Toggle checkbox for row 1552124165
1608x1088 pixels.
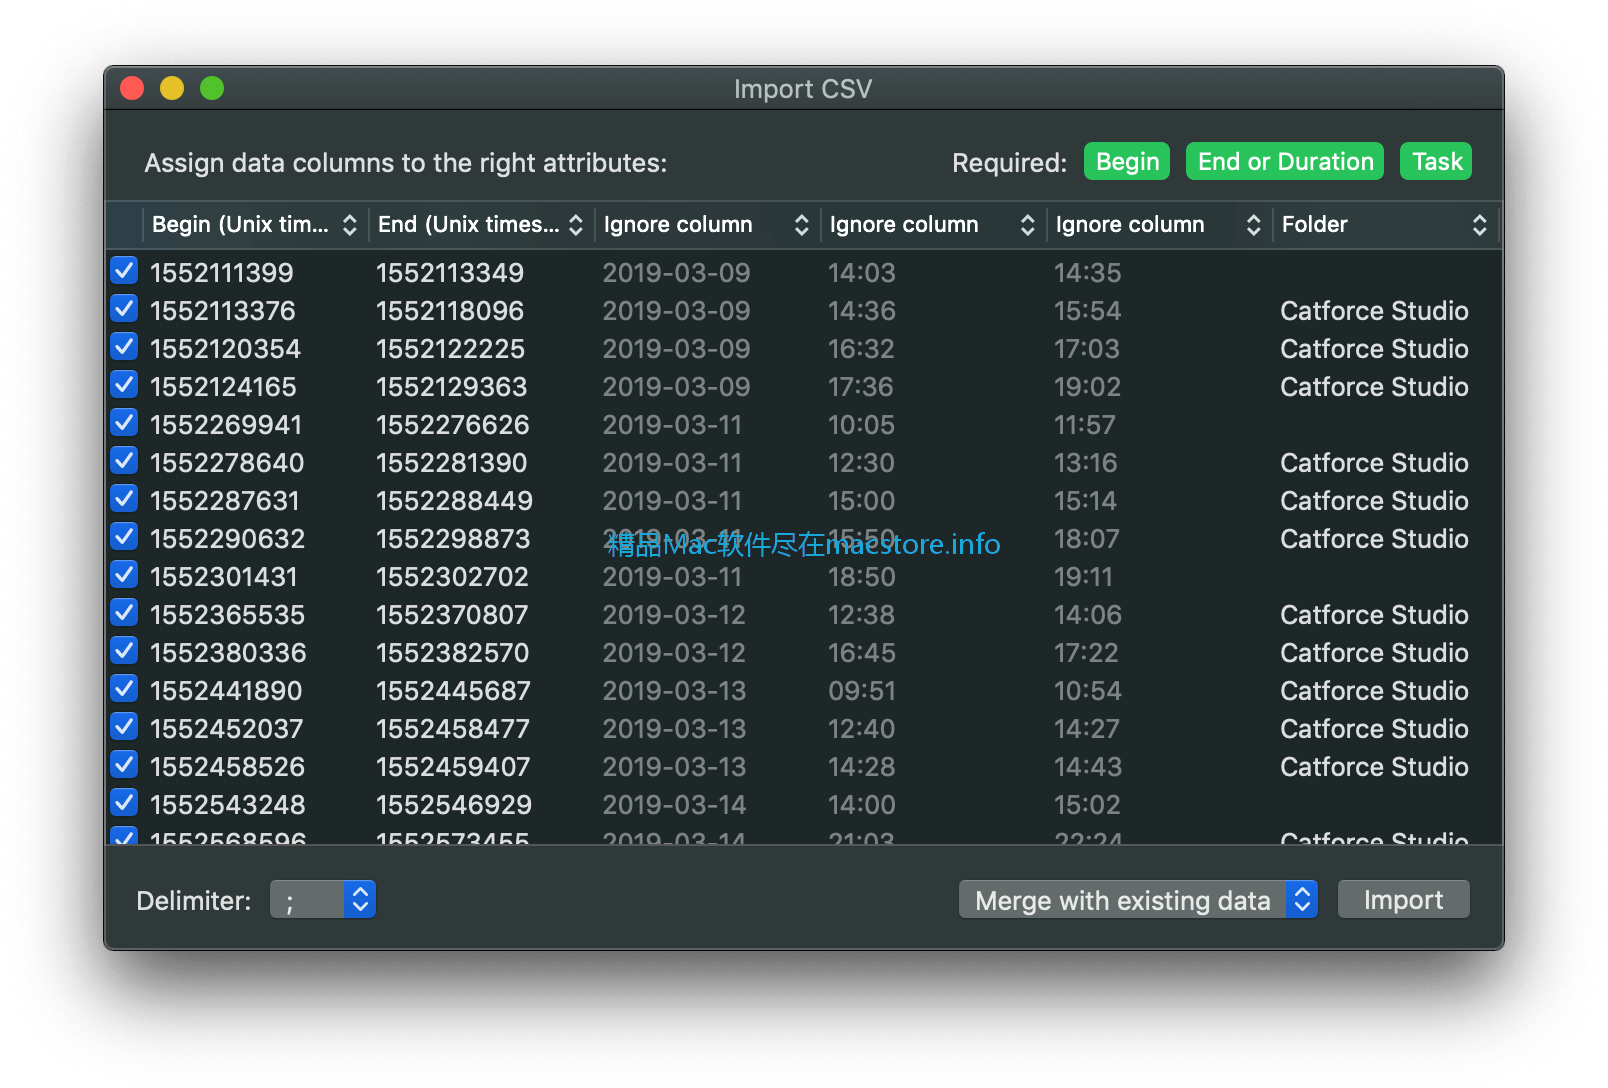pos(124,385)
